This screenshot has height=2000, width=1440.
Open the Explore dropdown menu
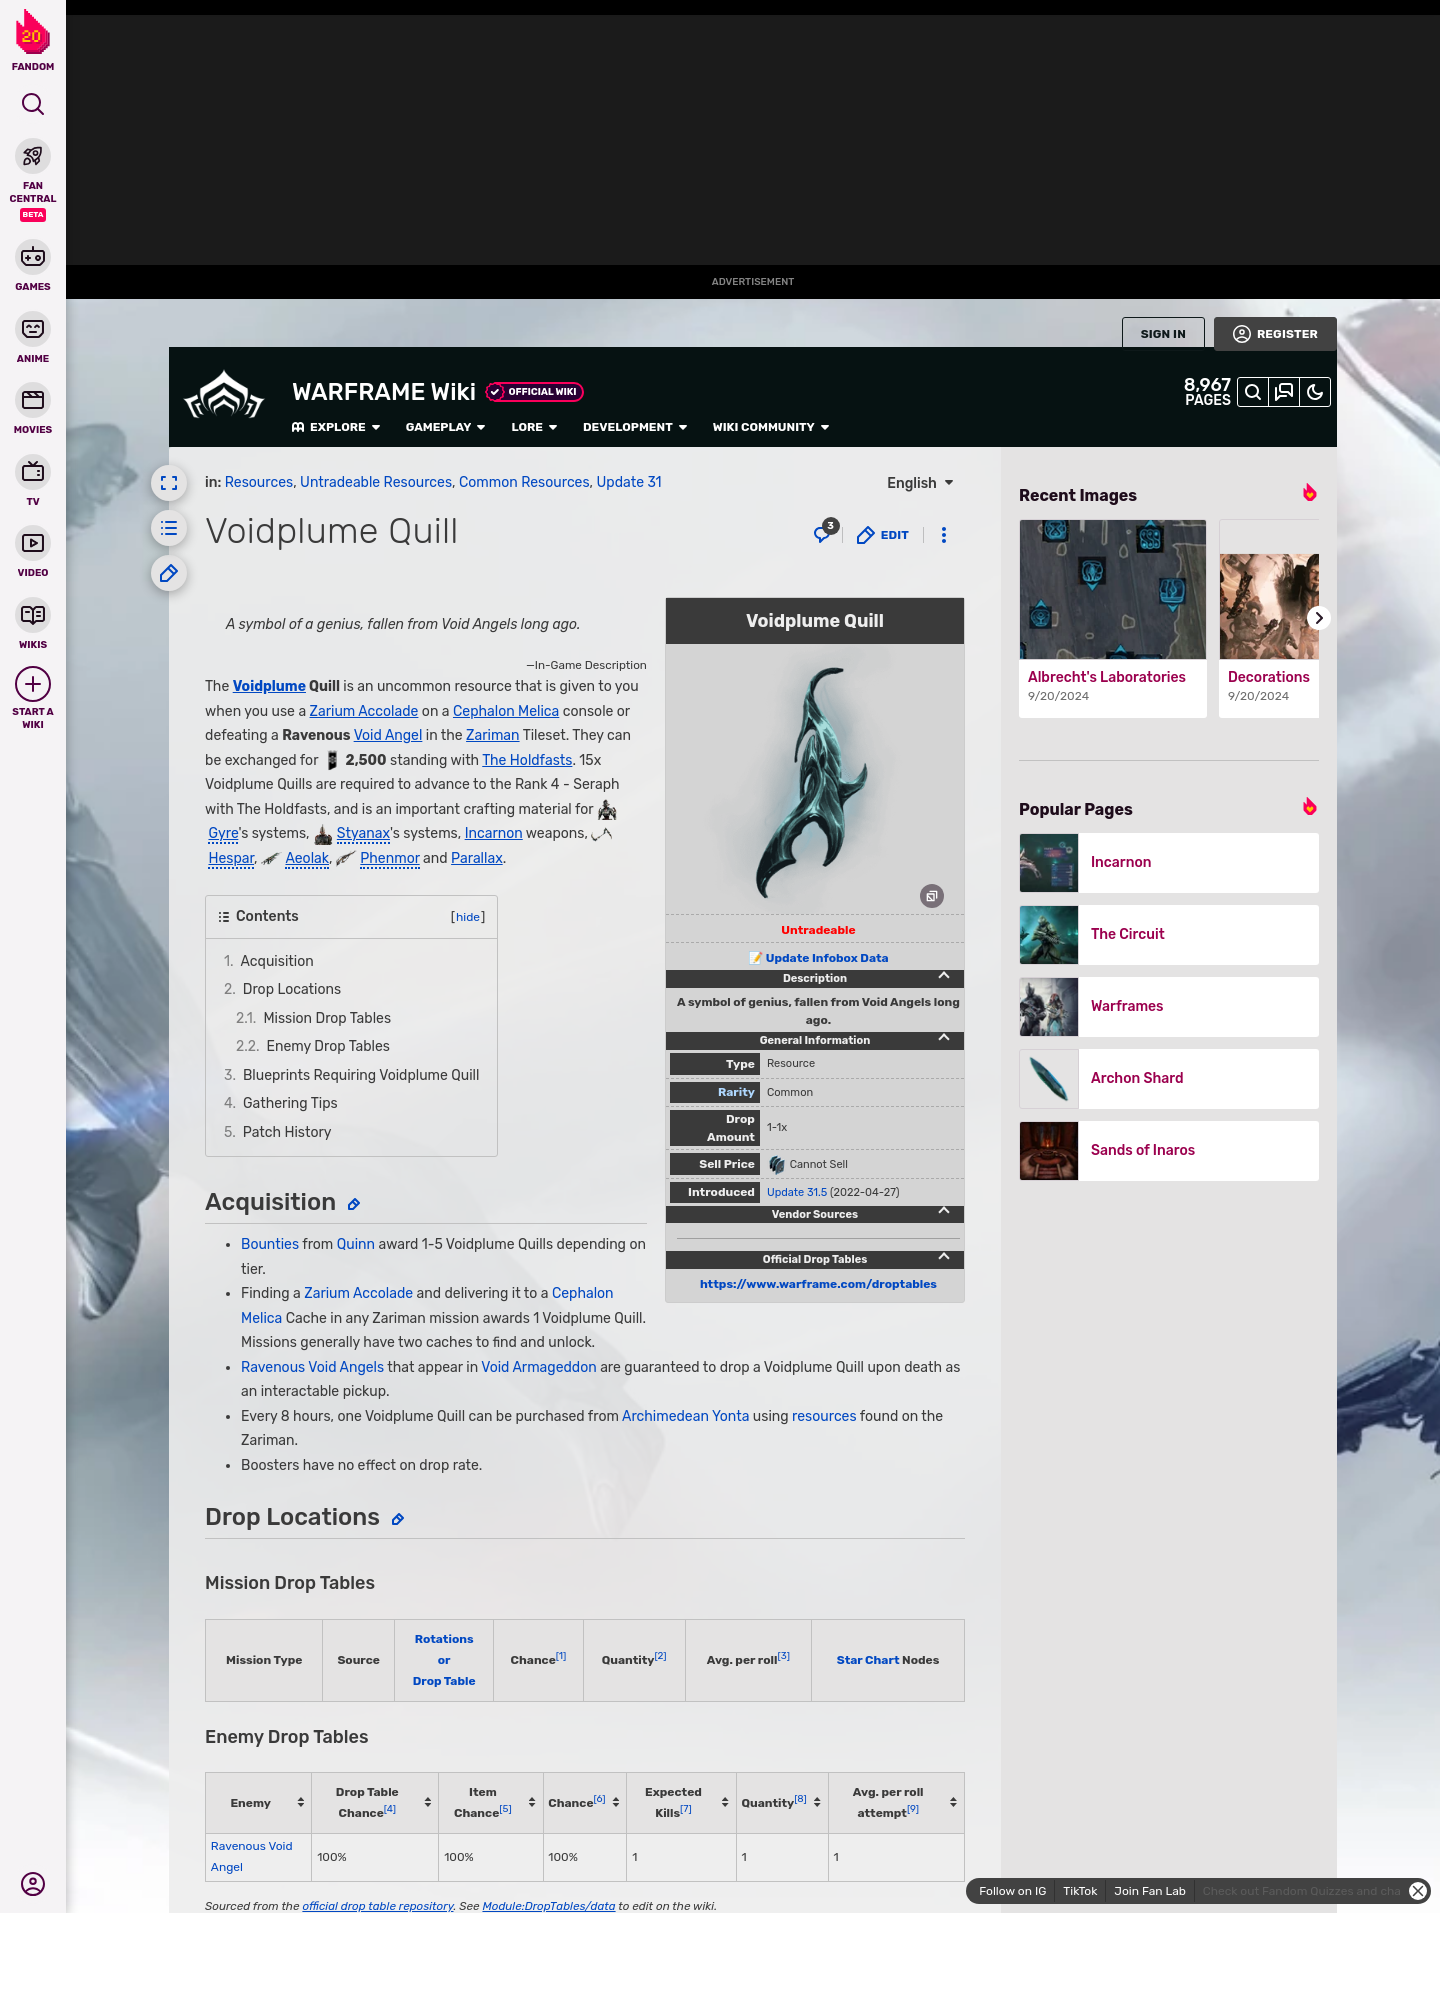[x=336, y=427]
